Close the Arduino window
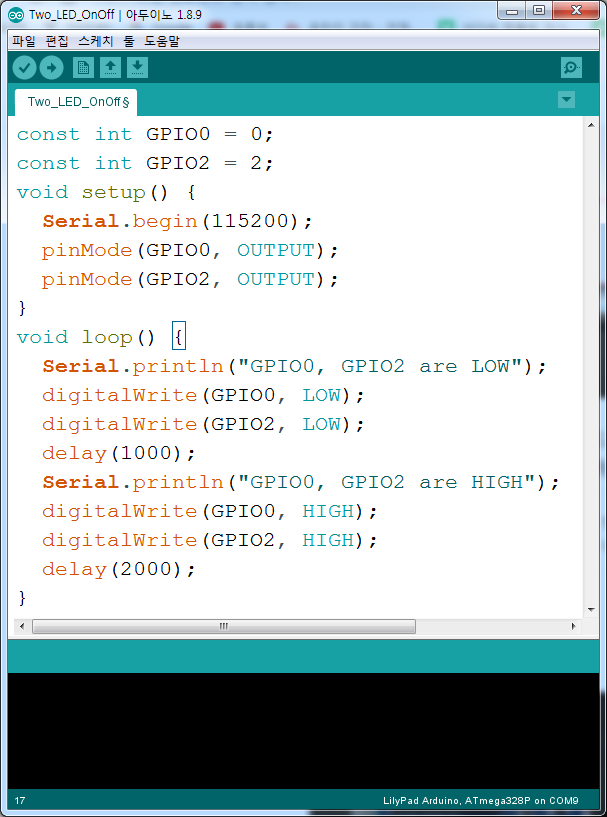 (575, 10)
